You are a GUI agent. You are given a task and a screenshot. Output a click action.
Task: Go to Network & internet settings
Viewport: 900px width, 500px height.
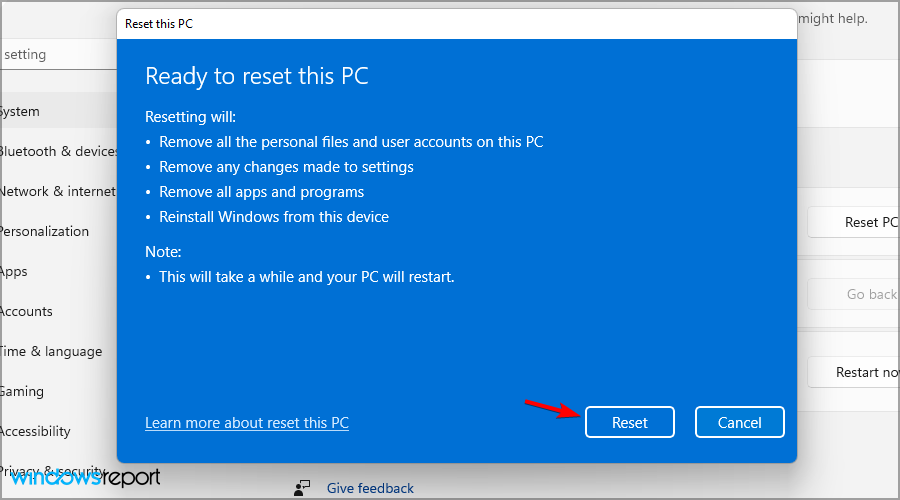pyautogui.click(x=56, y=191)
